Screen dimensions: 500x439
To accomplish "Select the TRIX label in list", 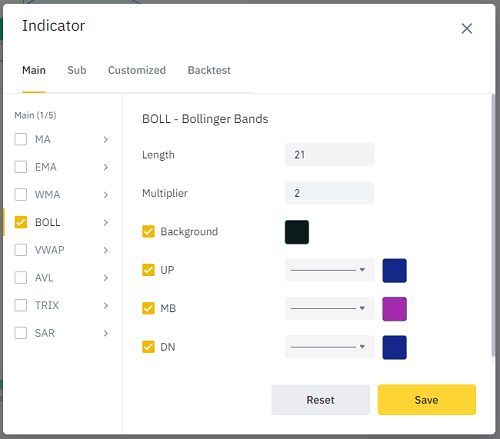I will click(x=47, y=305).
